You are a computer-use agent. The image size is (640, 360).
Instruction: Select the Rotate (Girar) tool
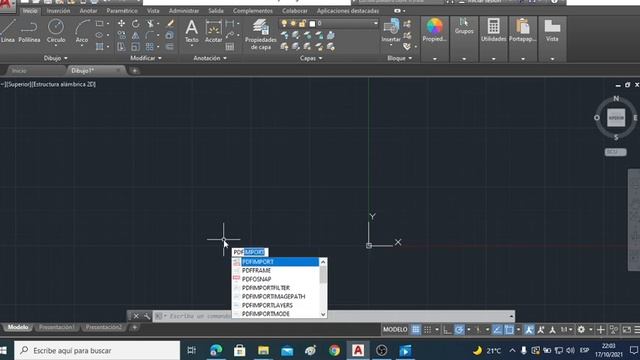point(136,24)
